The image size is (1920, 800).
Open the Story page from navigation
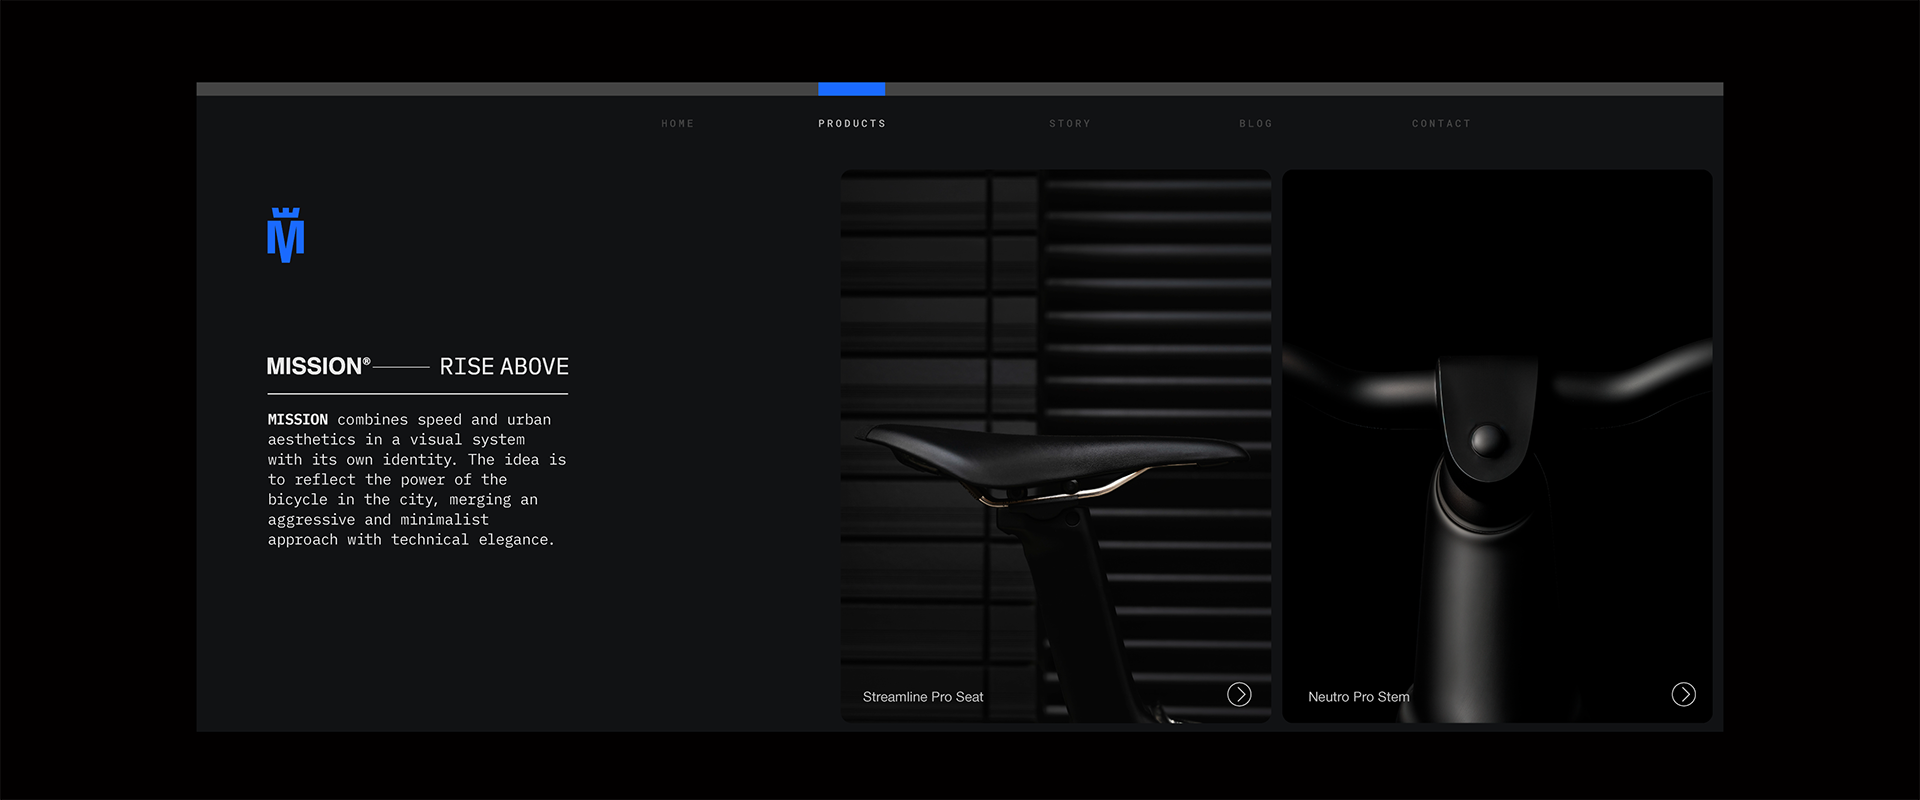click(x=1069, y=124)
